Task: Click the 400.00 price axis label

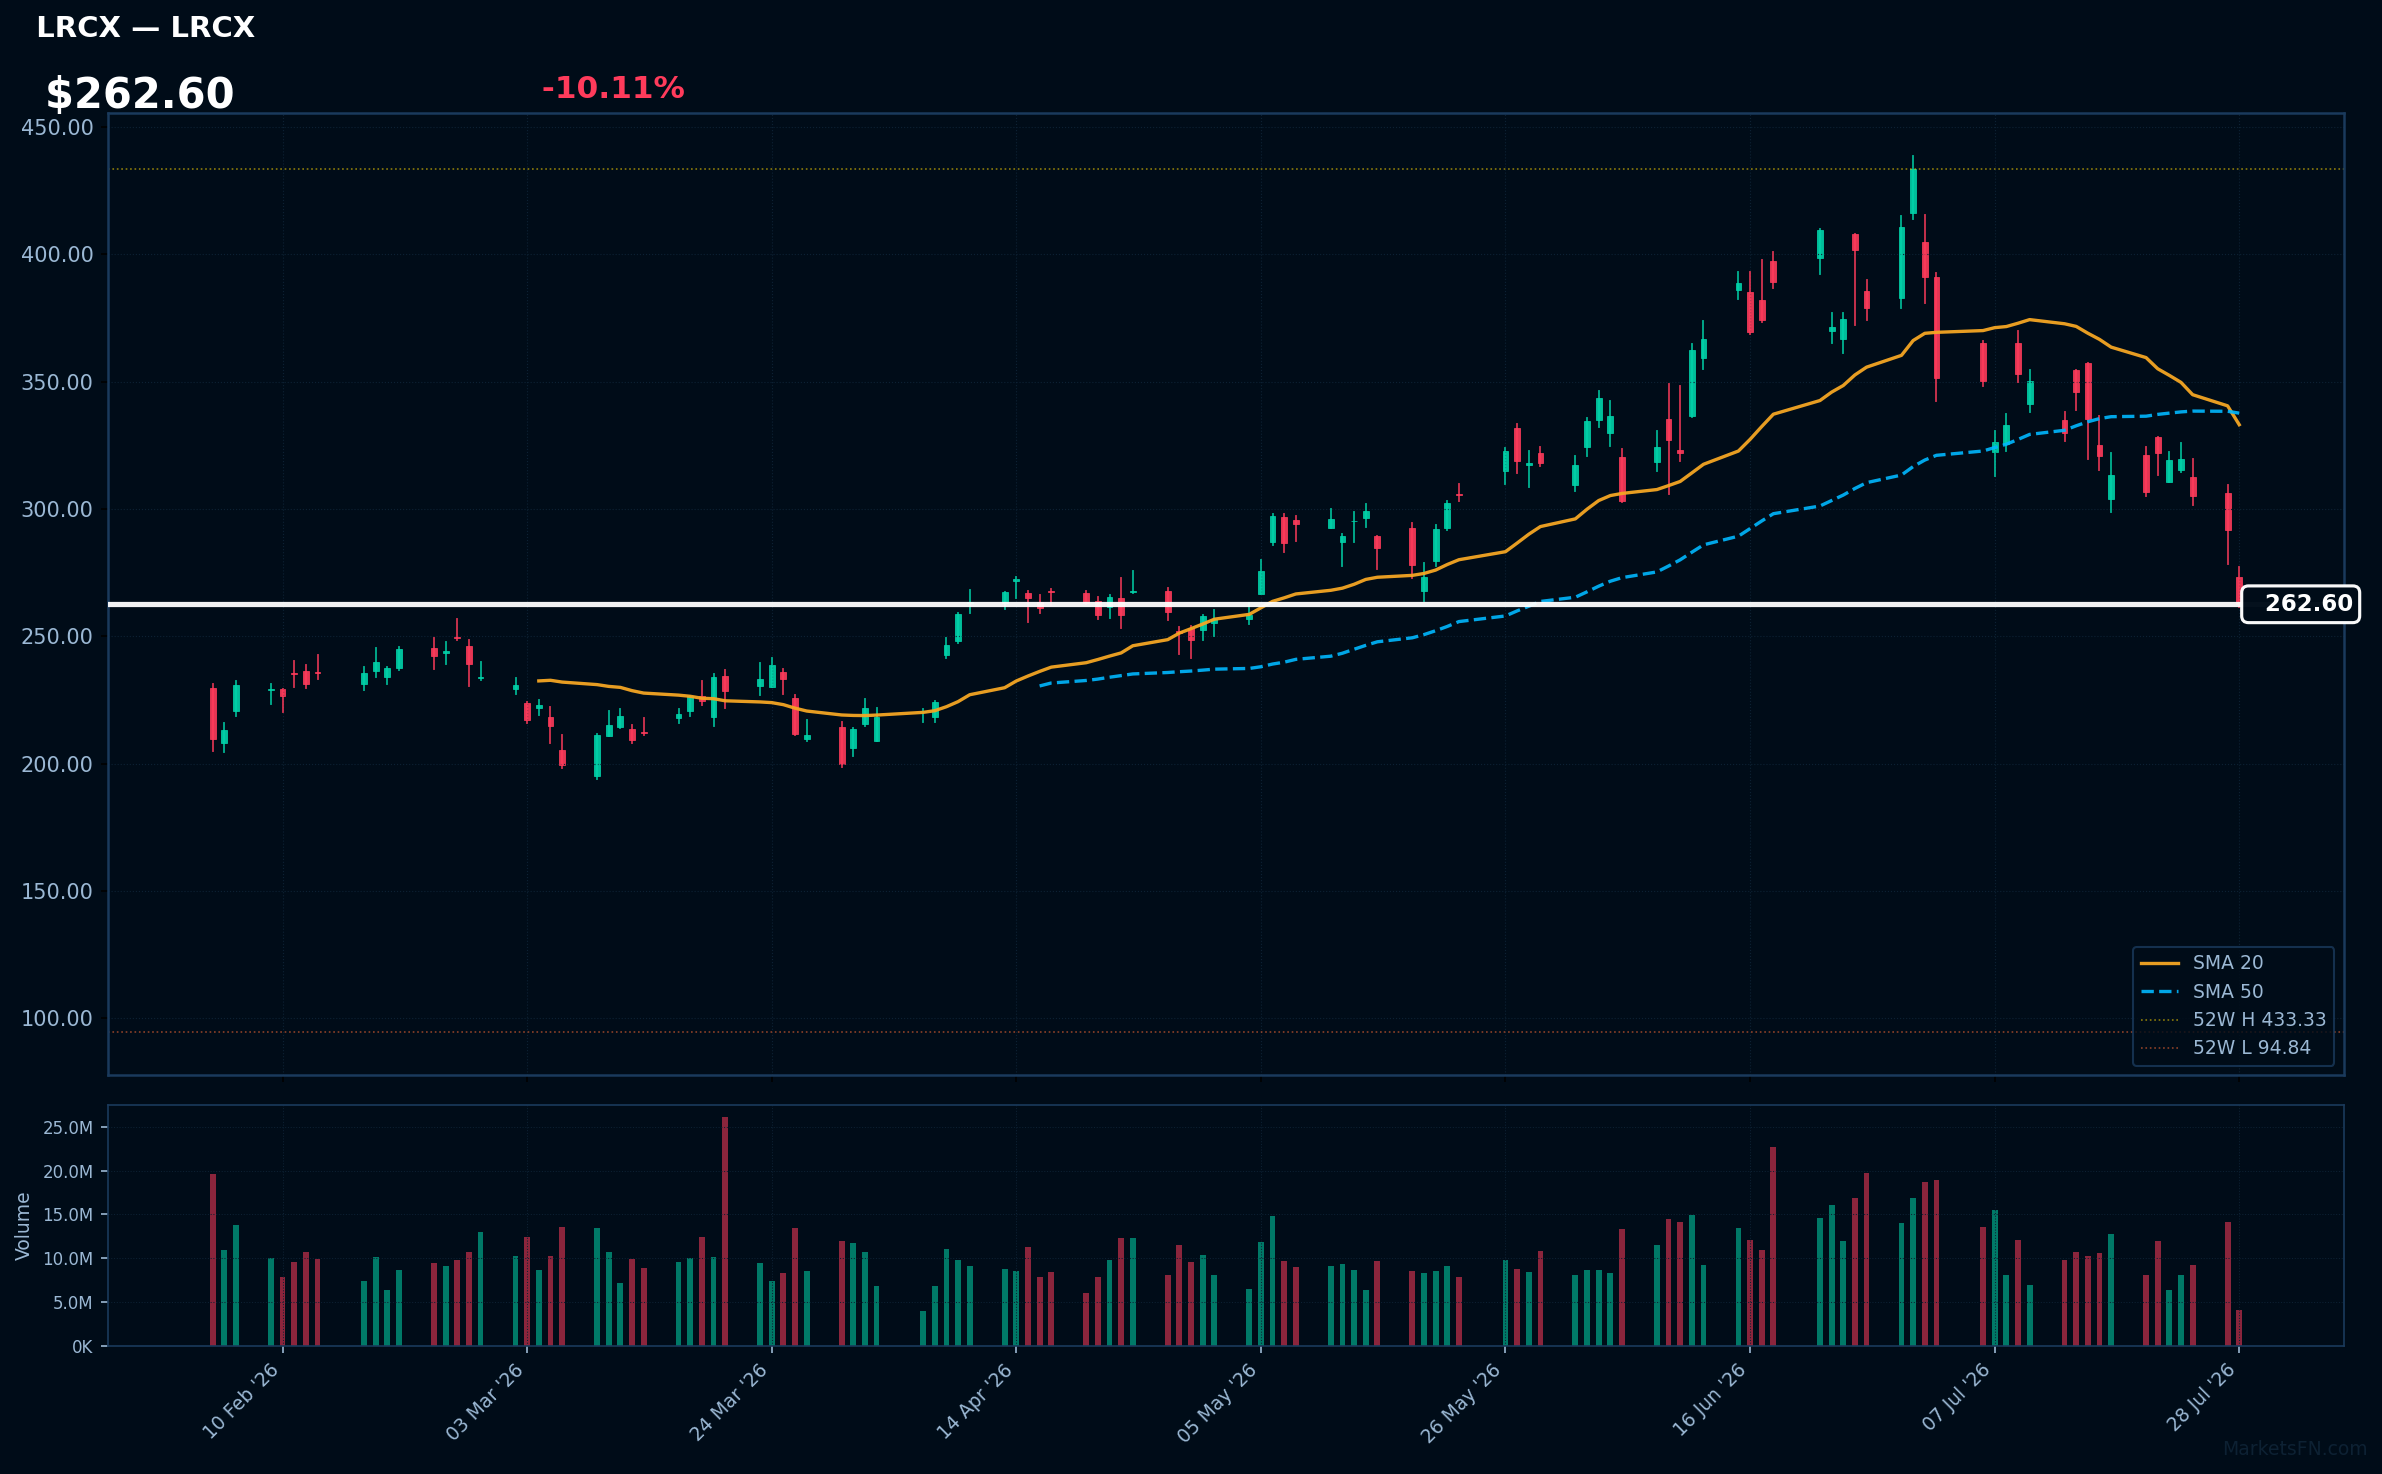Action: (57, 255)
